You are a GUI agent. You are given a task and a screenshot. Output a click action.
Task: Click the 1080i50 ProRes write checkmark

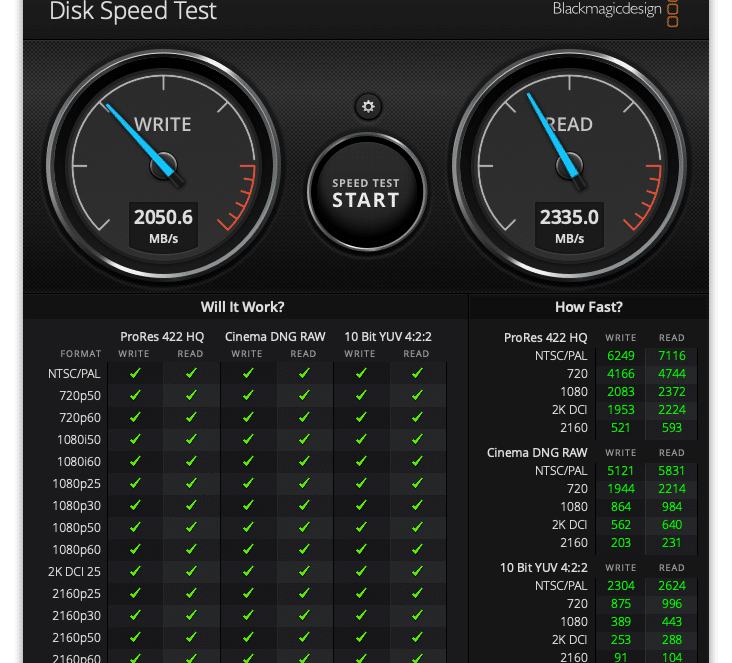pos(135,439)
